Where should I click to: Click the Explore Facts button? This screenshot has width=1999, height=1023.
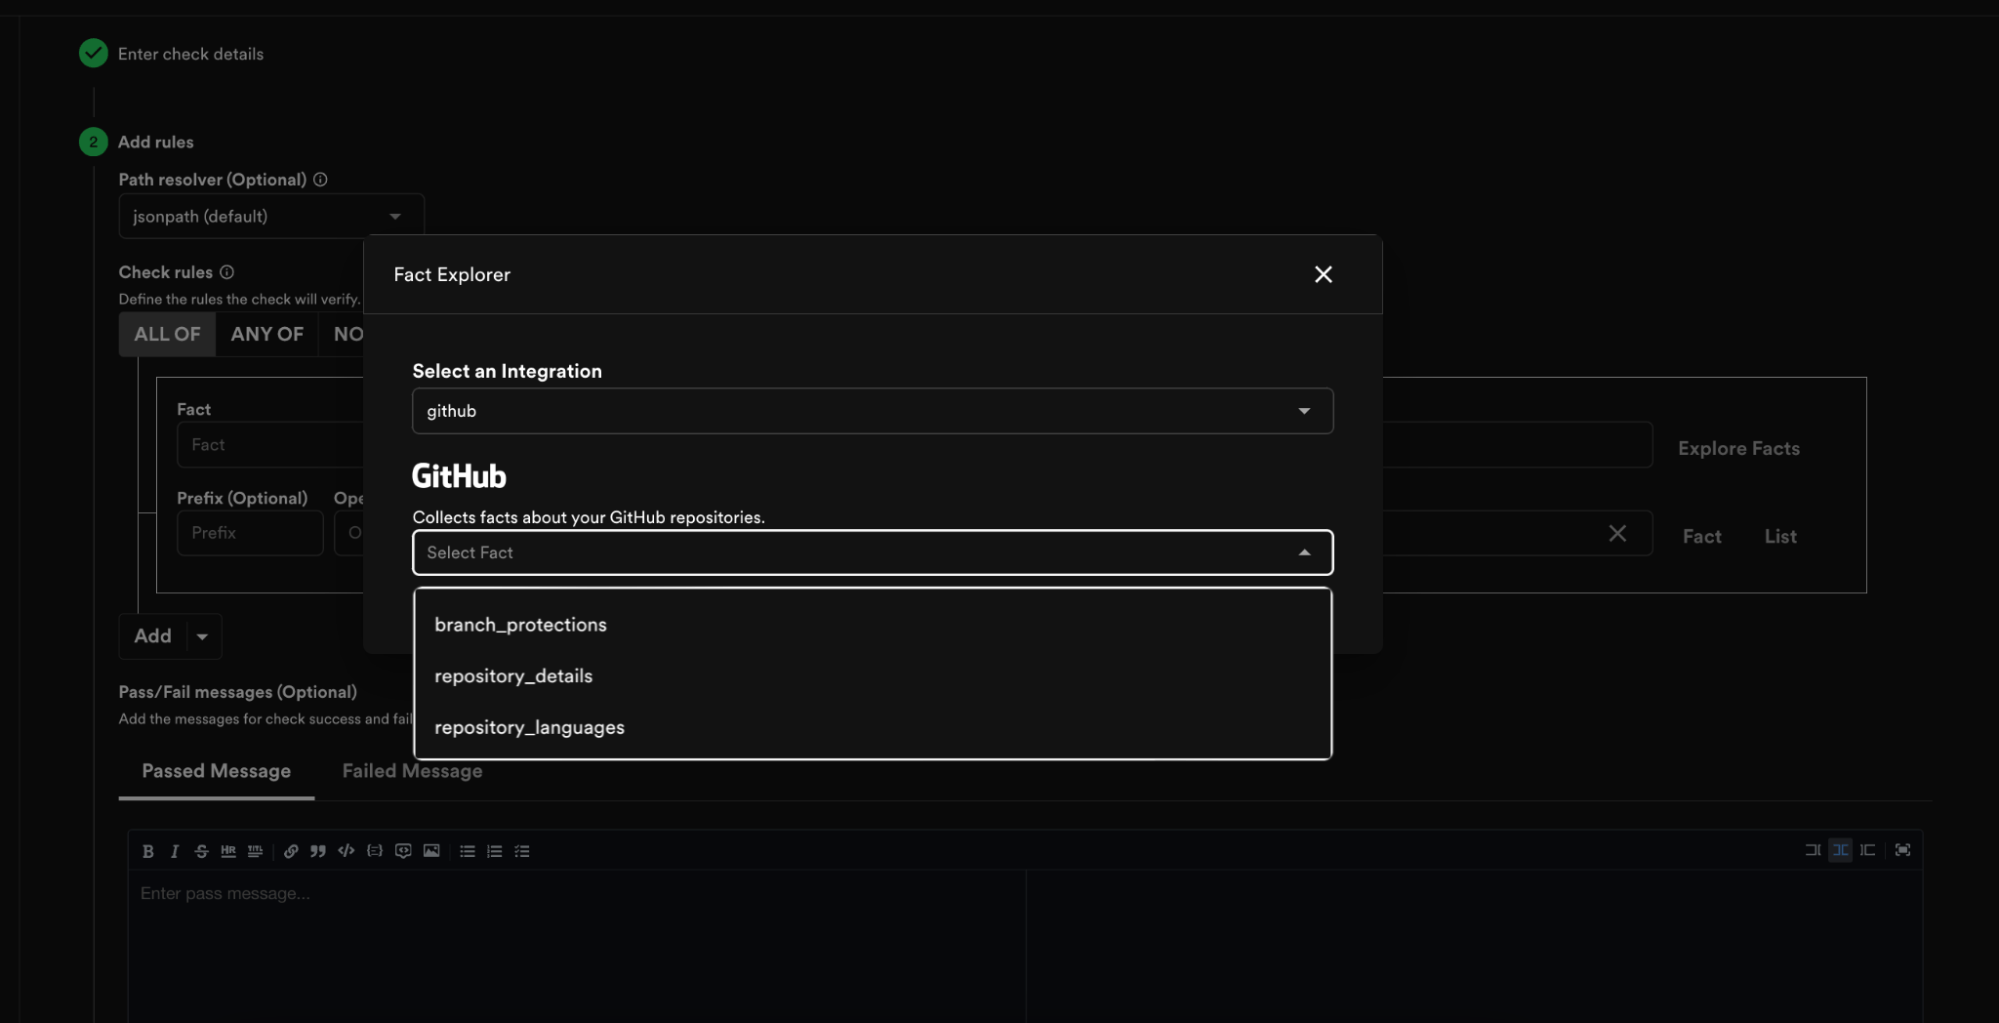[1738, 448]
